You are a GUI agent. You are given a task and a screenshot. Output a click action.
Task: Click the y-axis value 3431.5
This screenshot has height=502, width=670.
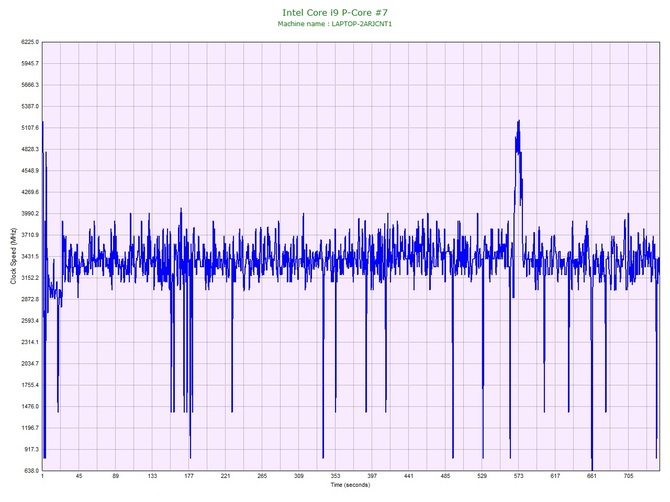(30, 256)
